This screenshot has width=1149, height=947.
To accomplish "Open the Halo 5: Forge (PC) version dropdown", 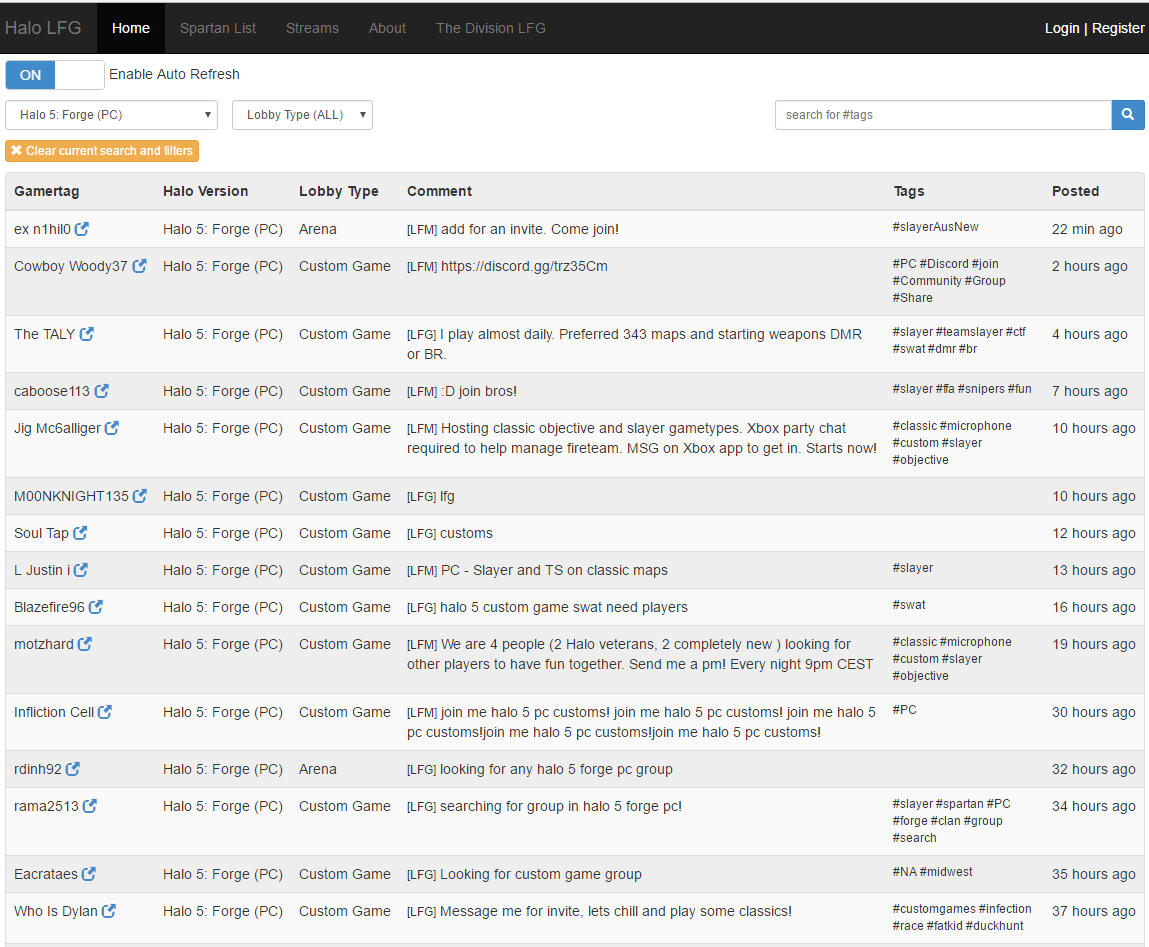I will pos(111,115).
